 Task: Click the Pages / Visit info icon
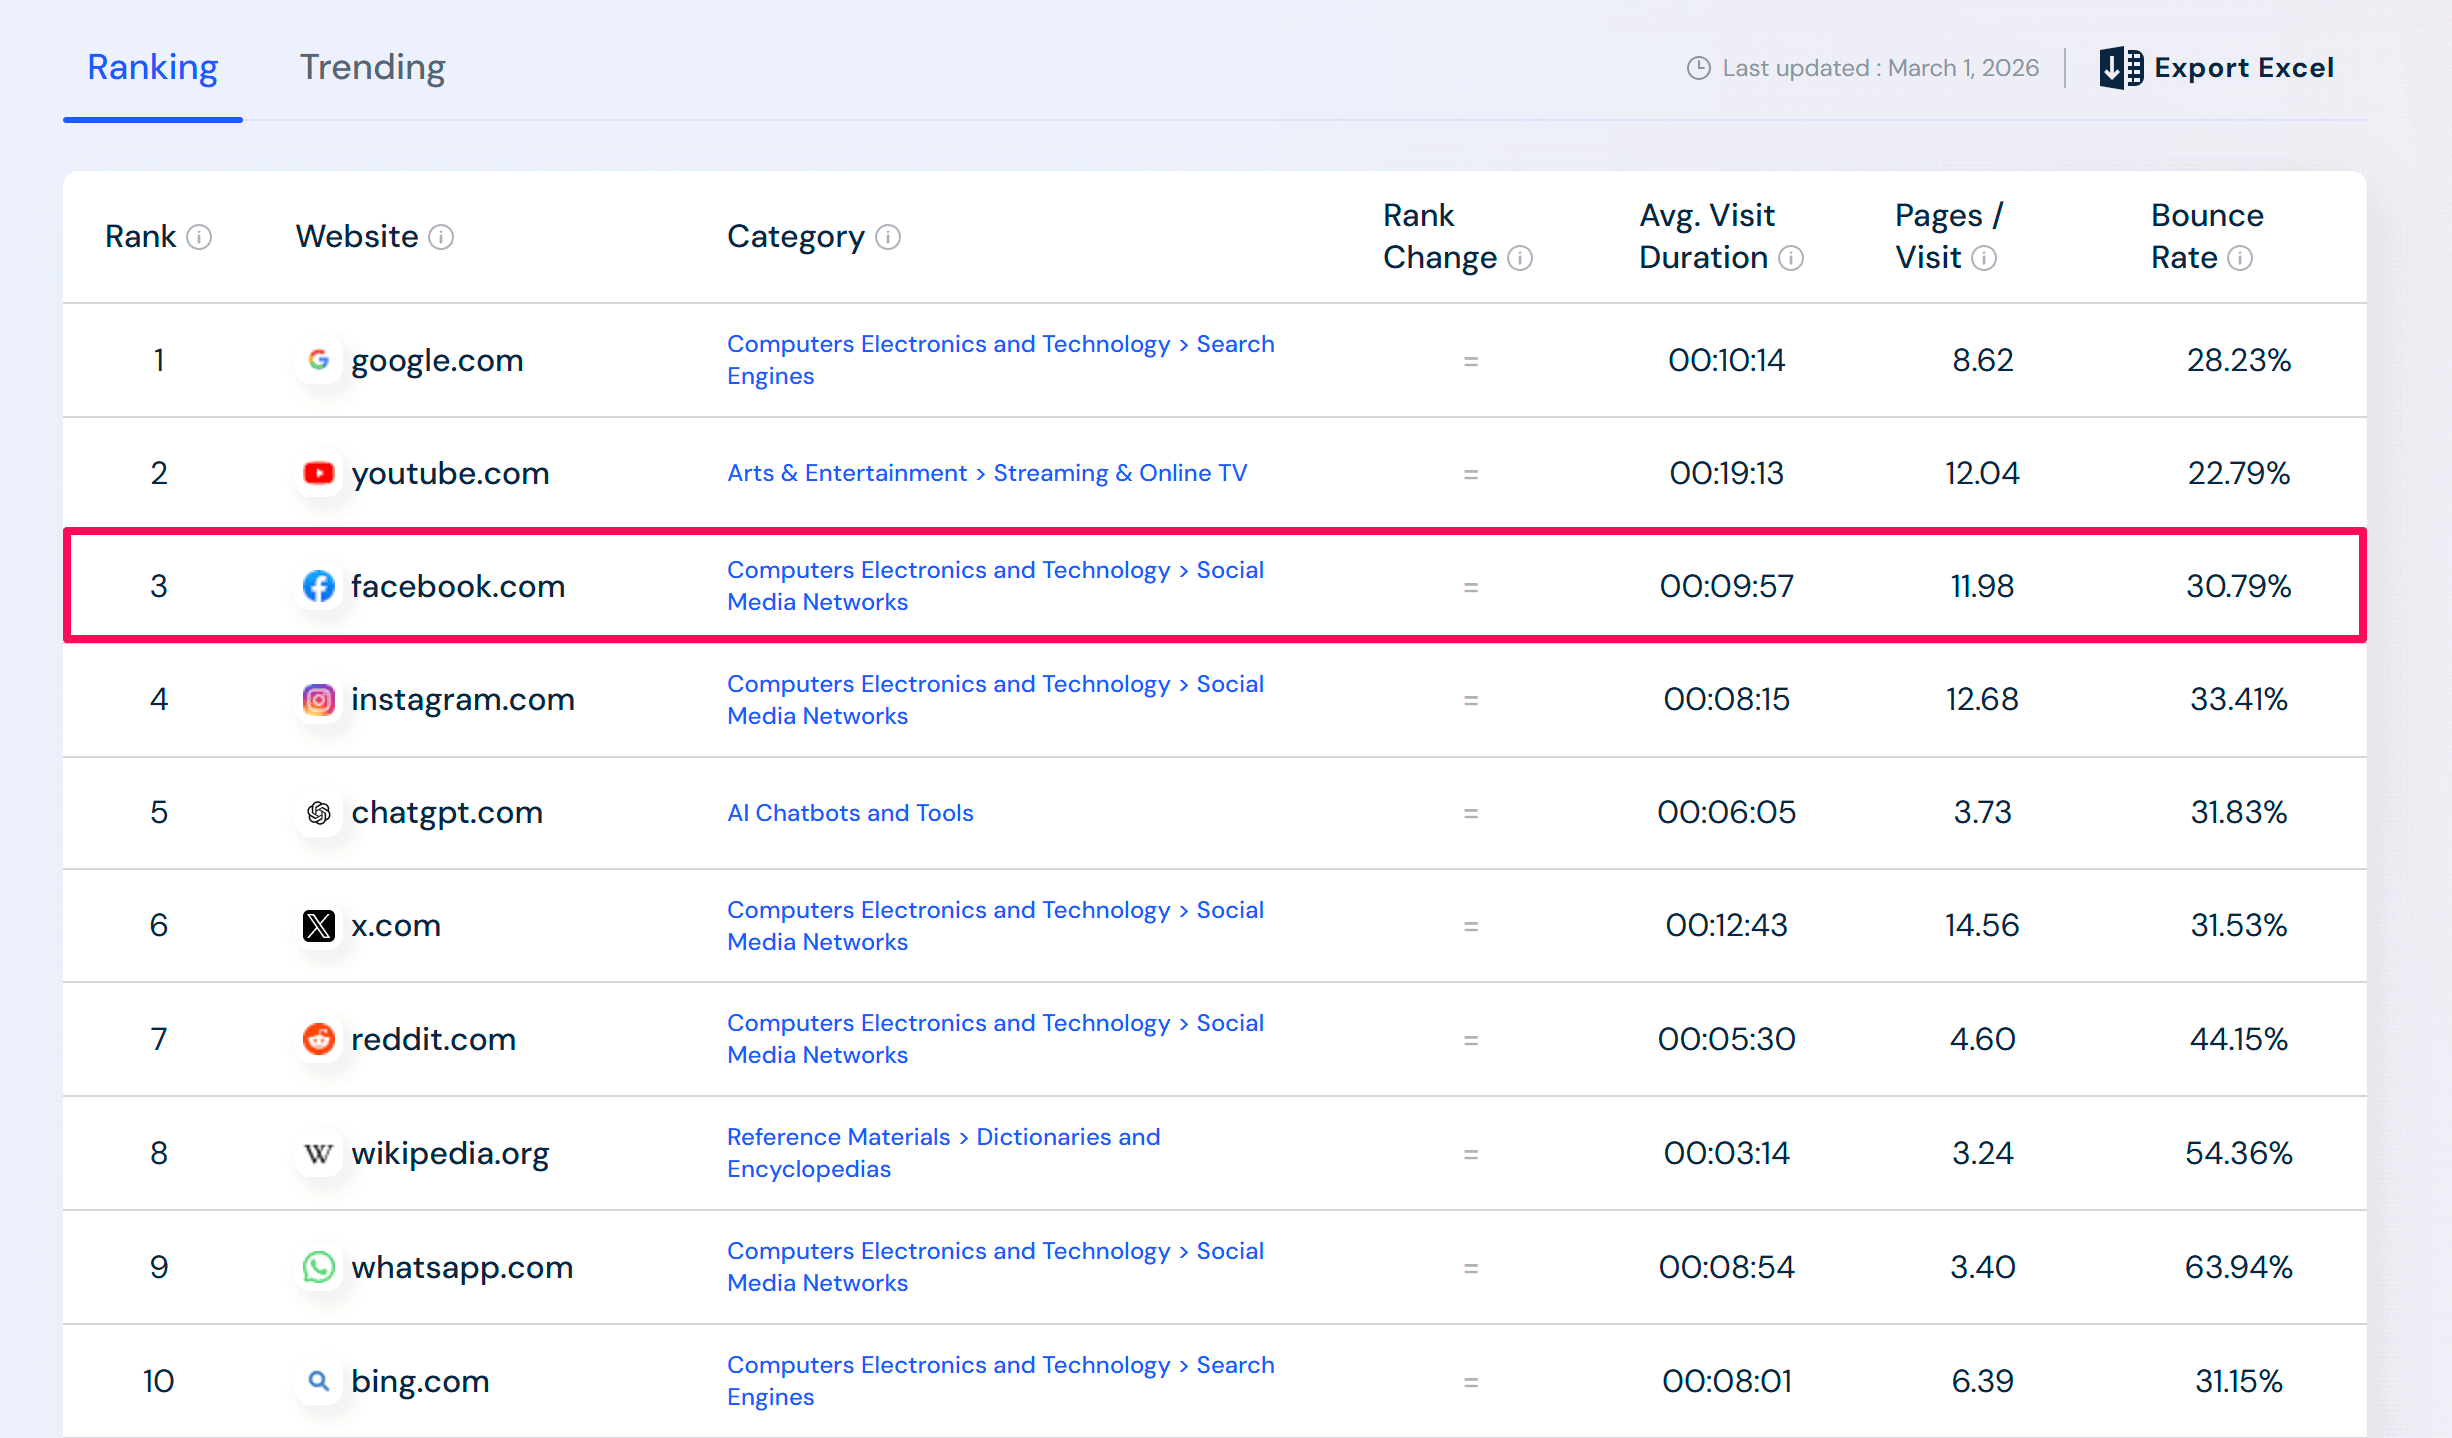coord(1984,258)
